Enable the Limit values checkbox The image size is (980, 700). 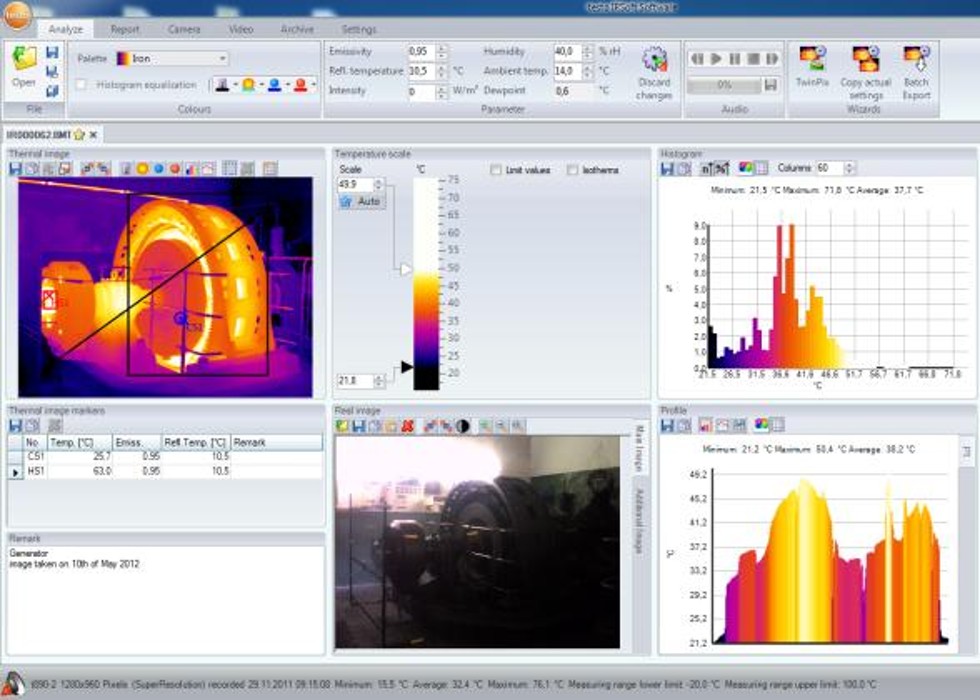496,170
